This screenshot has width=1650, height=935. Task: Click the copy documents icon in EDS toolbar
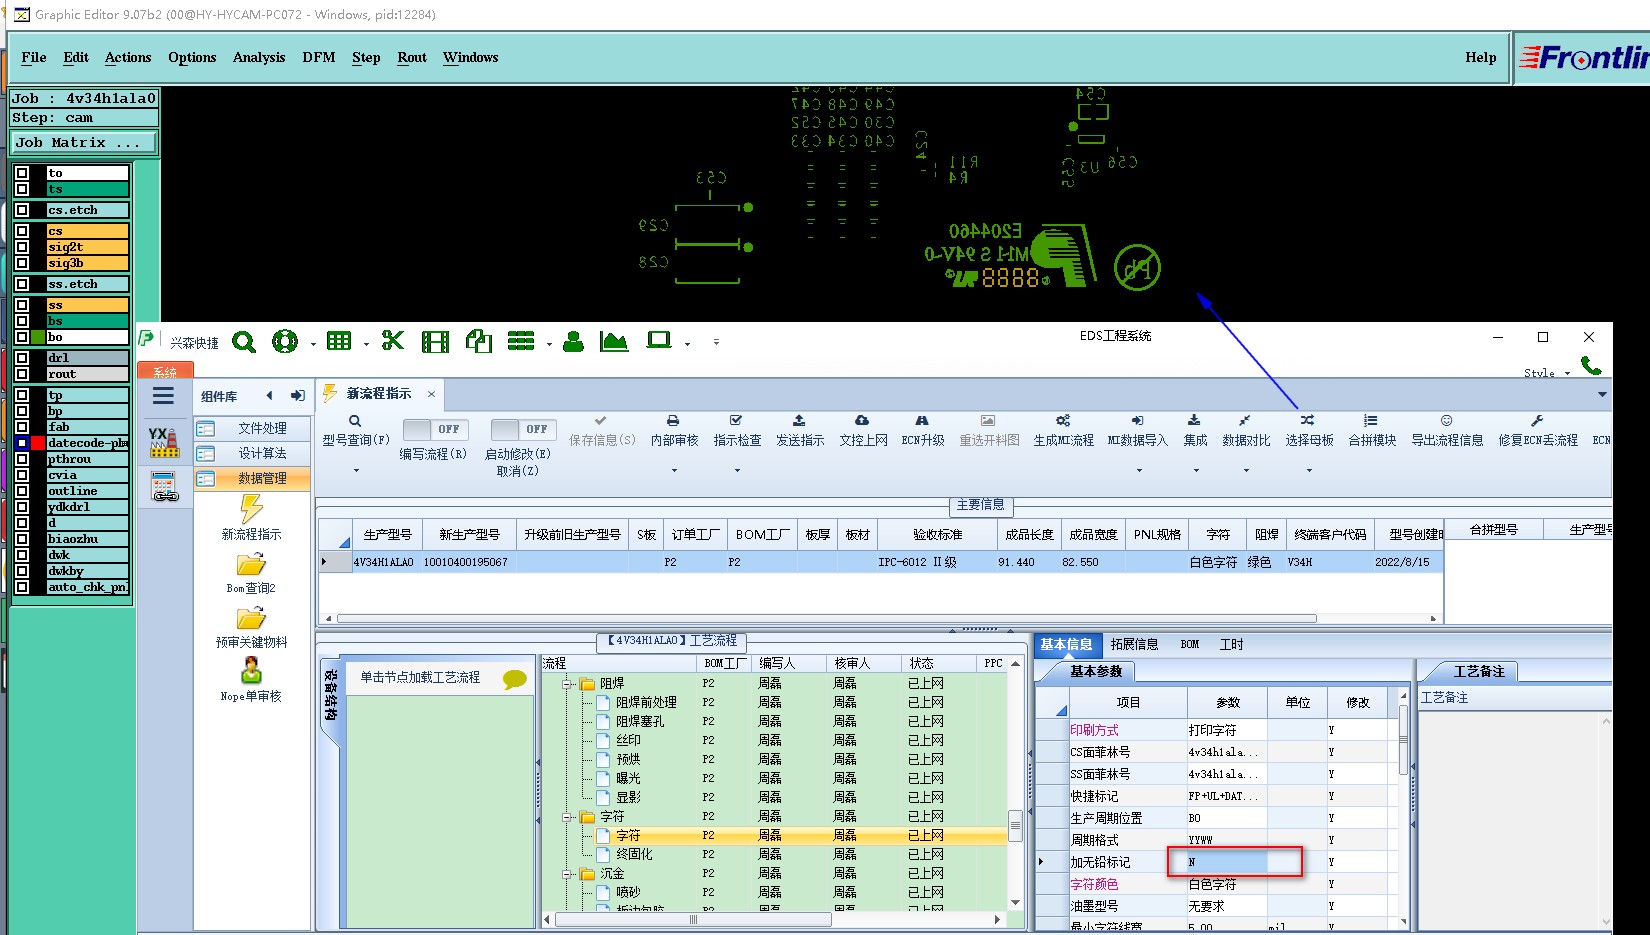pos(479,342)
